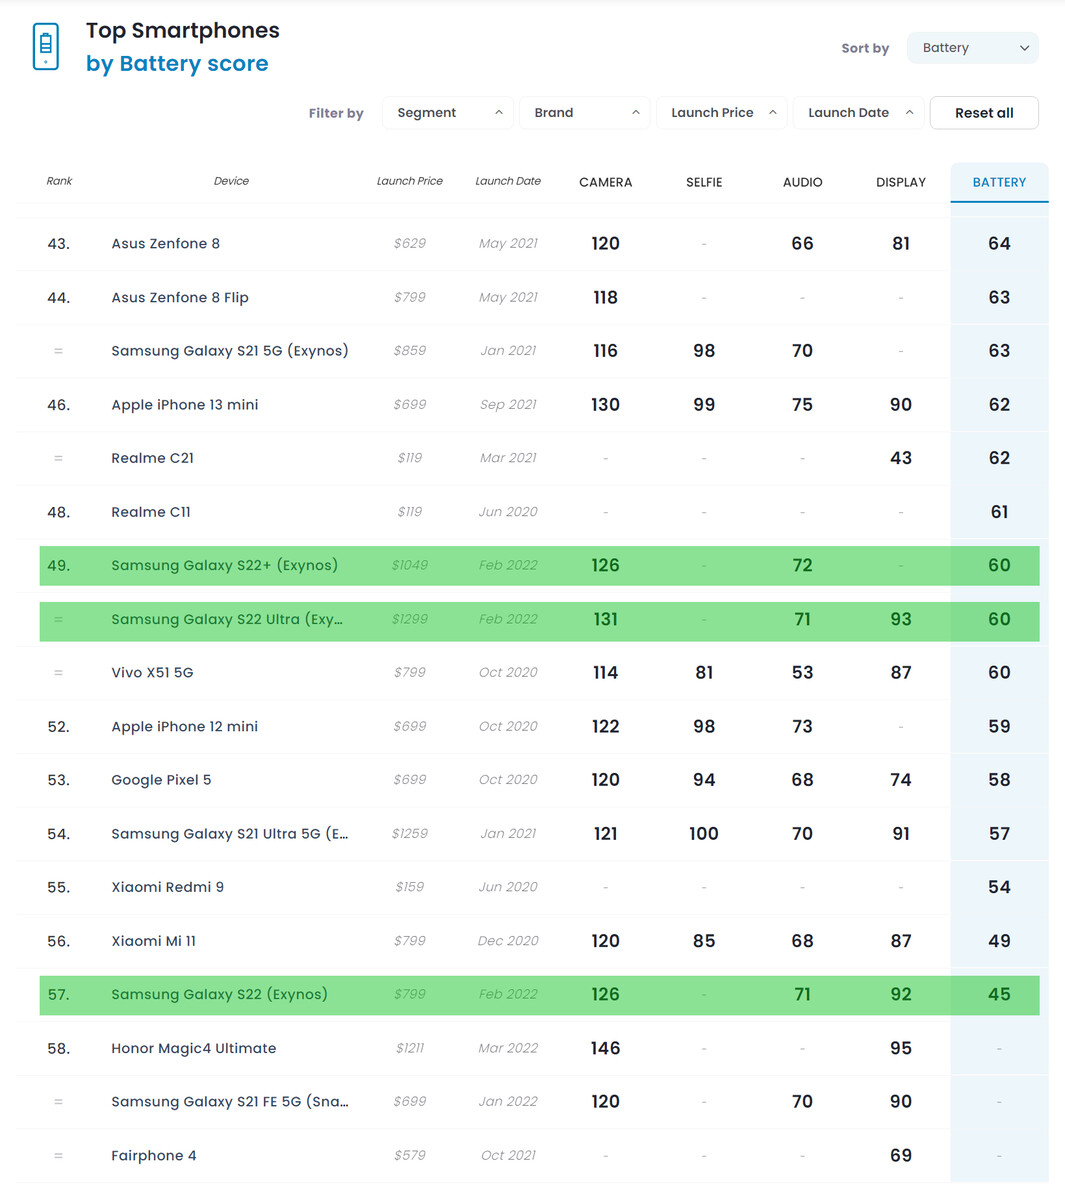
Task: View the Honor Magic4 Ultimate entry
Action: [x=194, y=1048]
